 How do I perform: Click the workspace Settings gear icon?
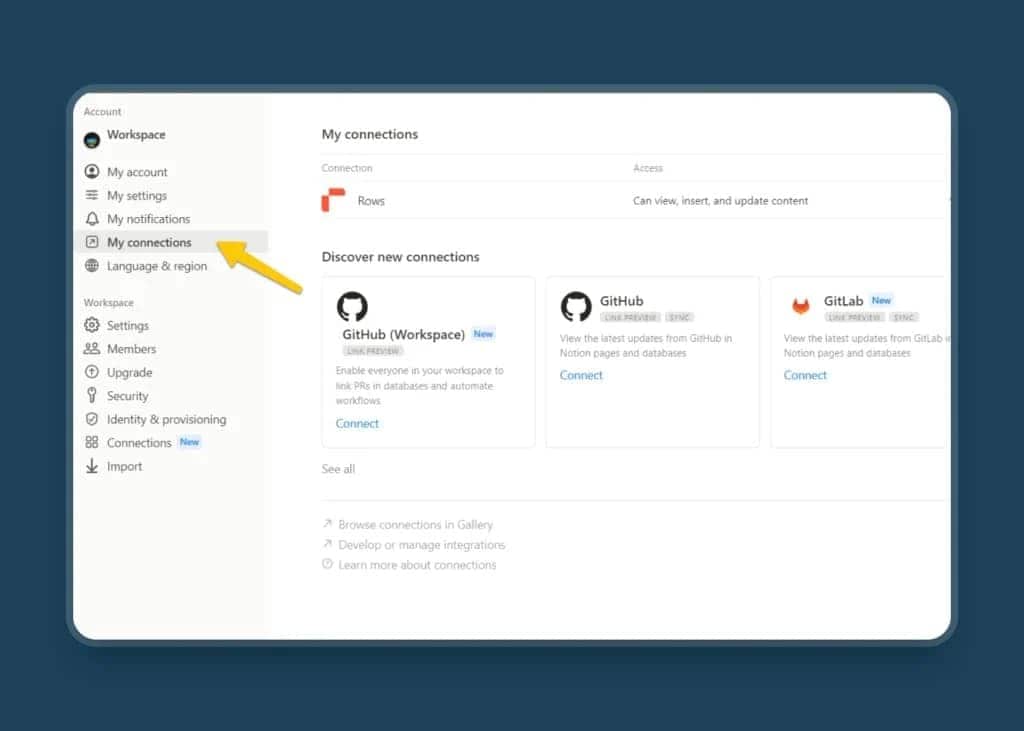click(x=92, y=325)
